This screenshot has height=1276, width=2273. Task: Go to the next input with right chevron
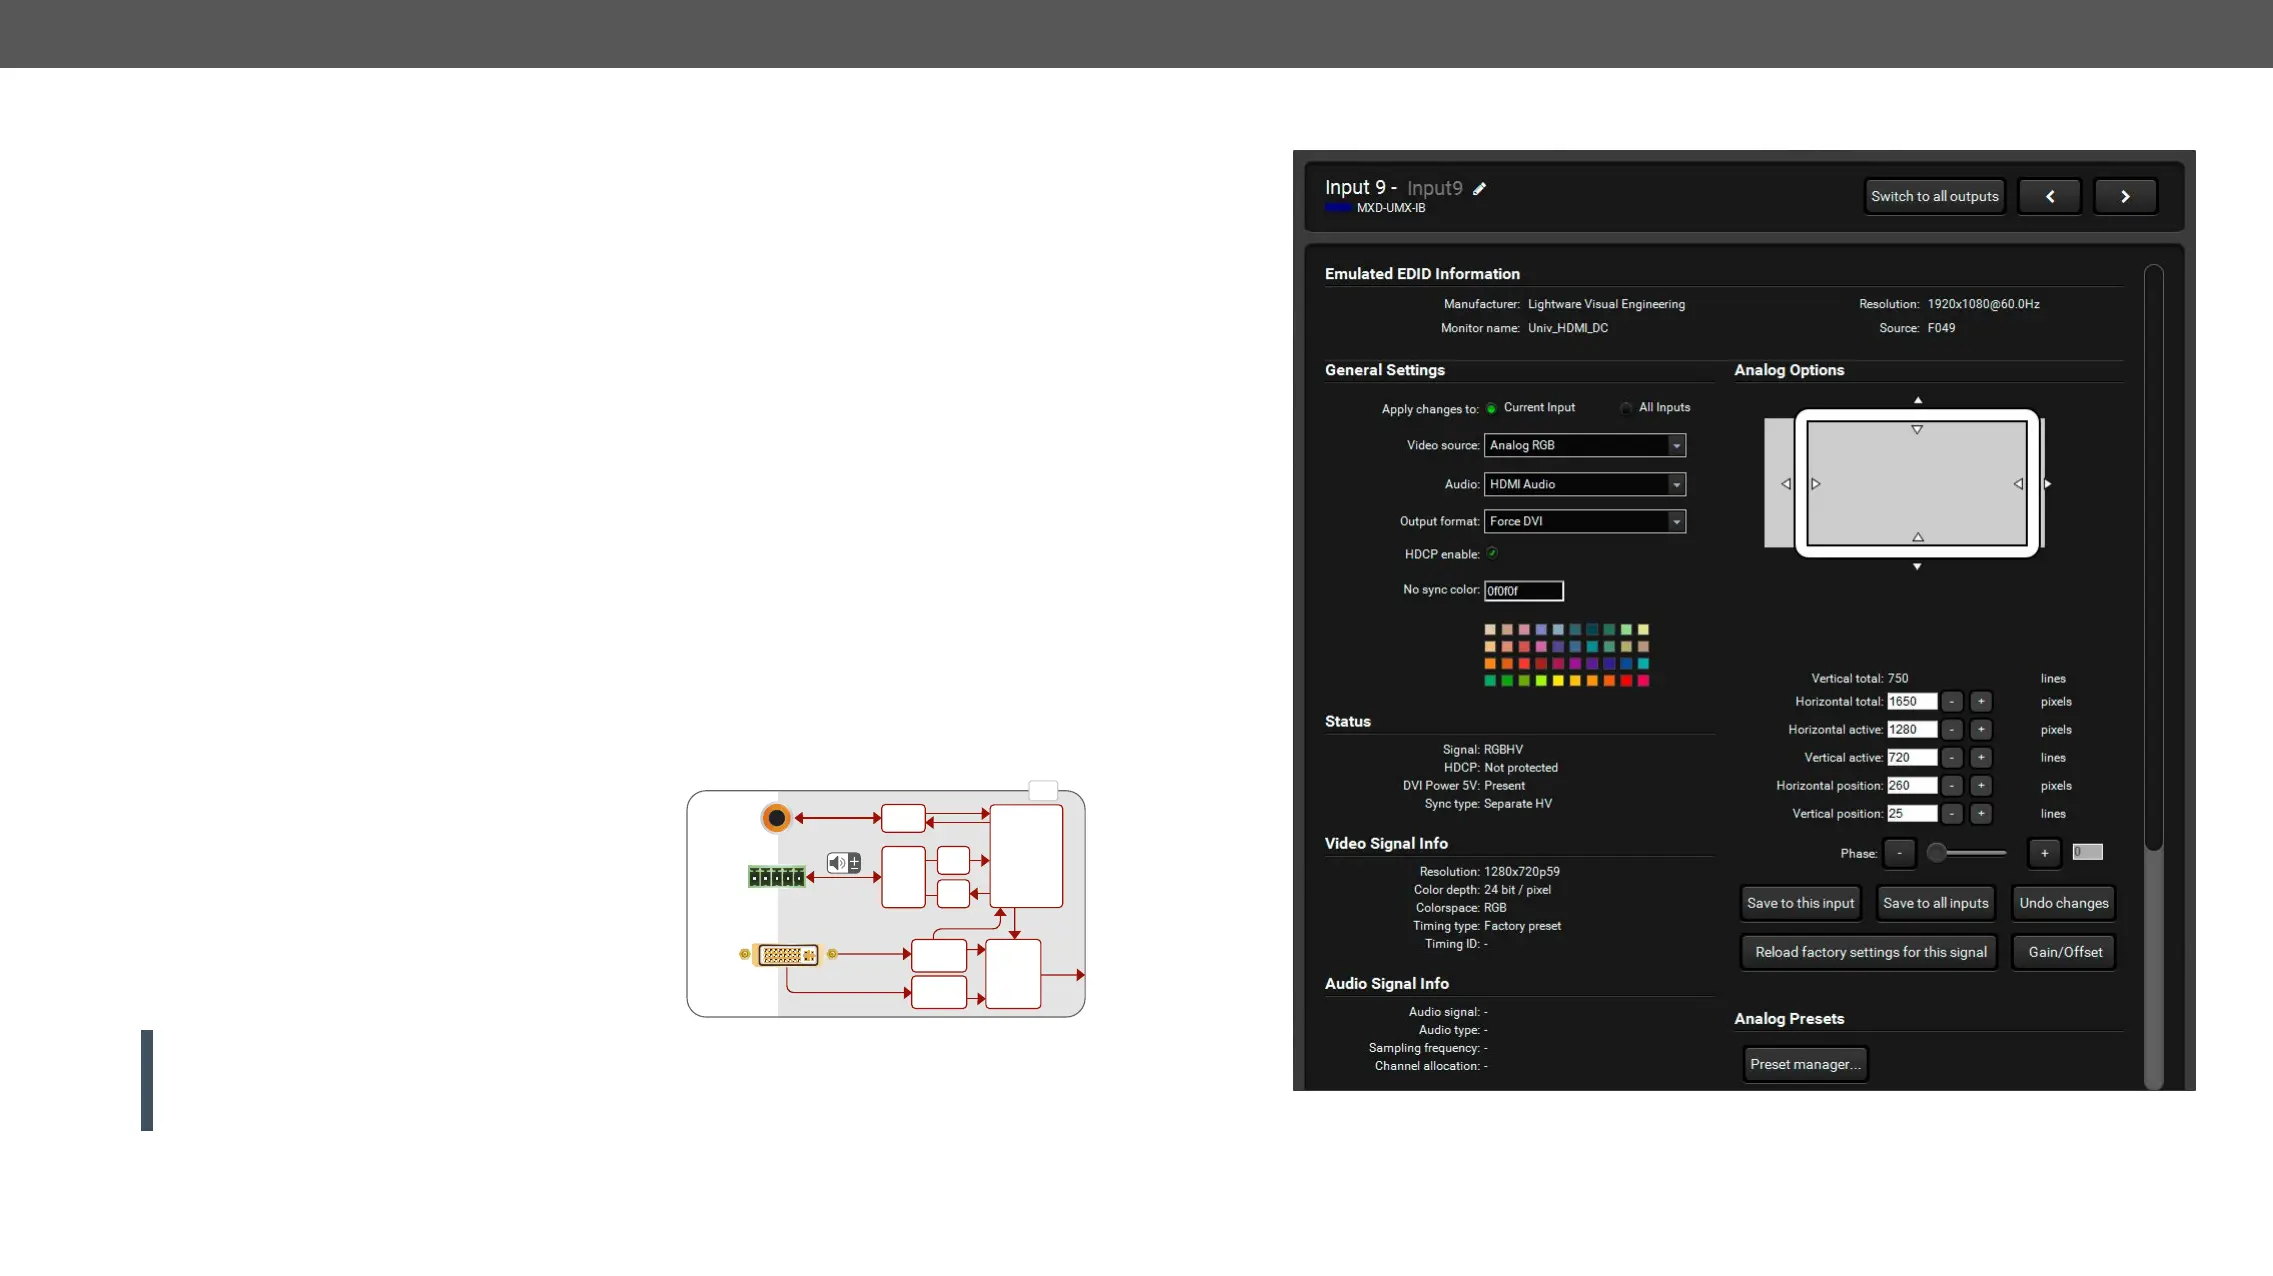(2125, 197)
